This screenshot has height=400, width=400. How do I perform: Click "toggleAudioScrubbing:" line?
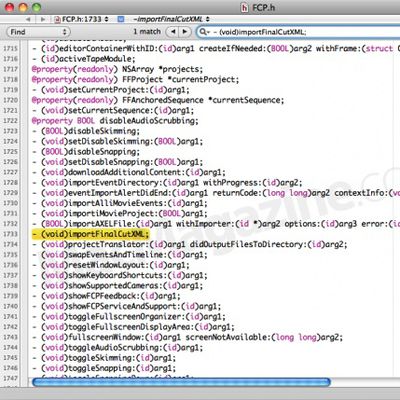[117, 348]
